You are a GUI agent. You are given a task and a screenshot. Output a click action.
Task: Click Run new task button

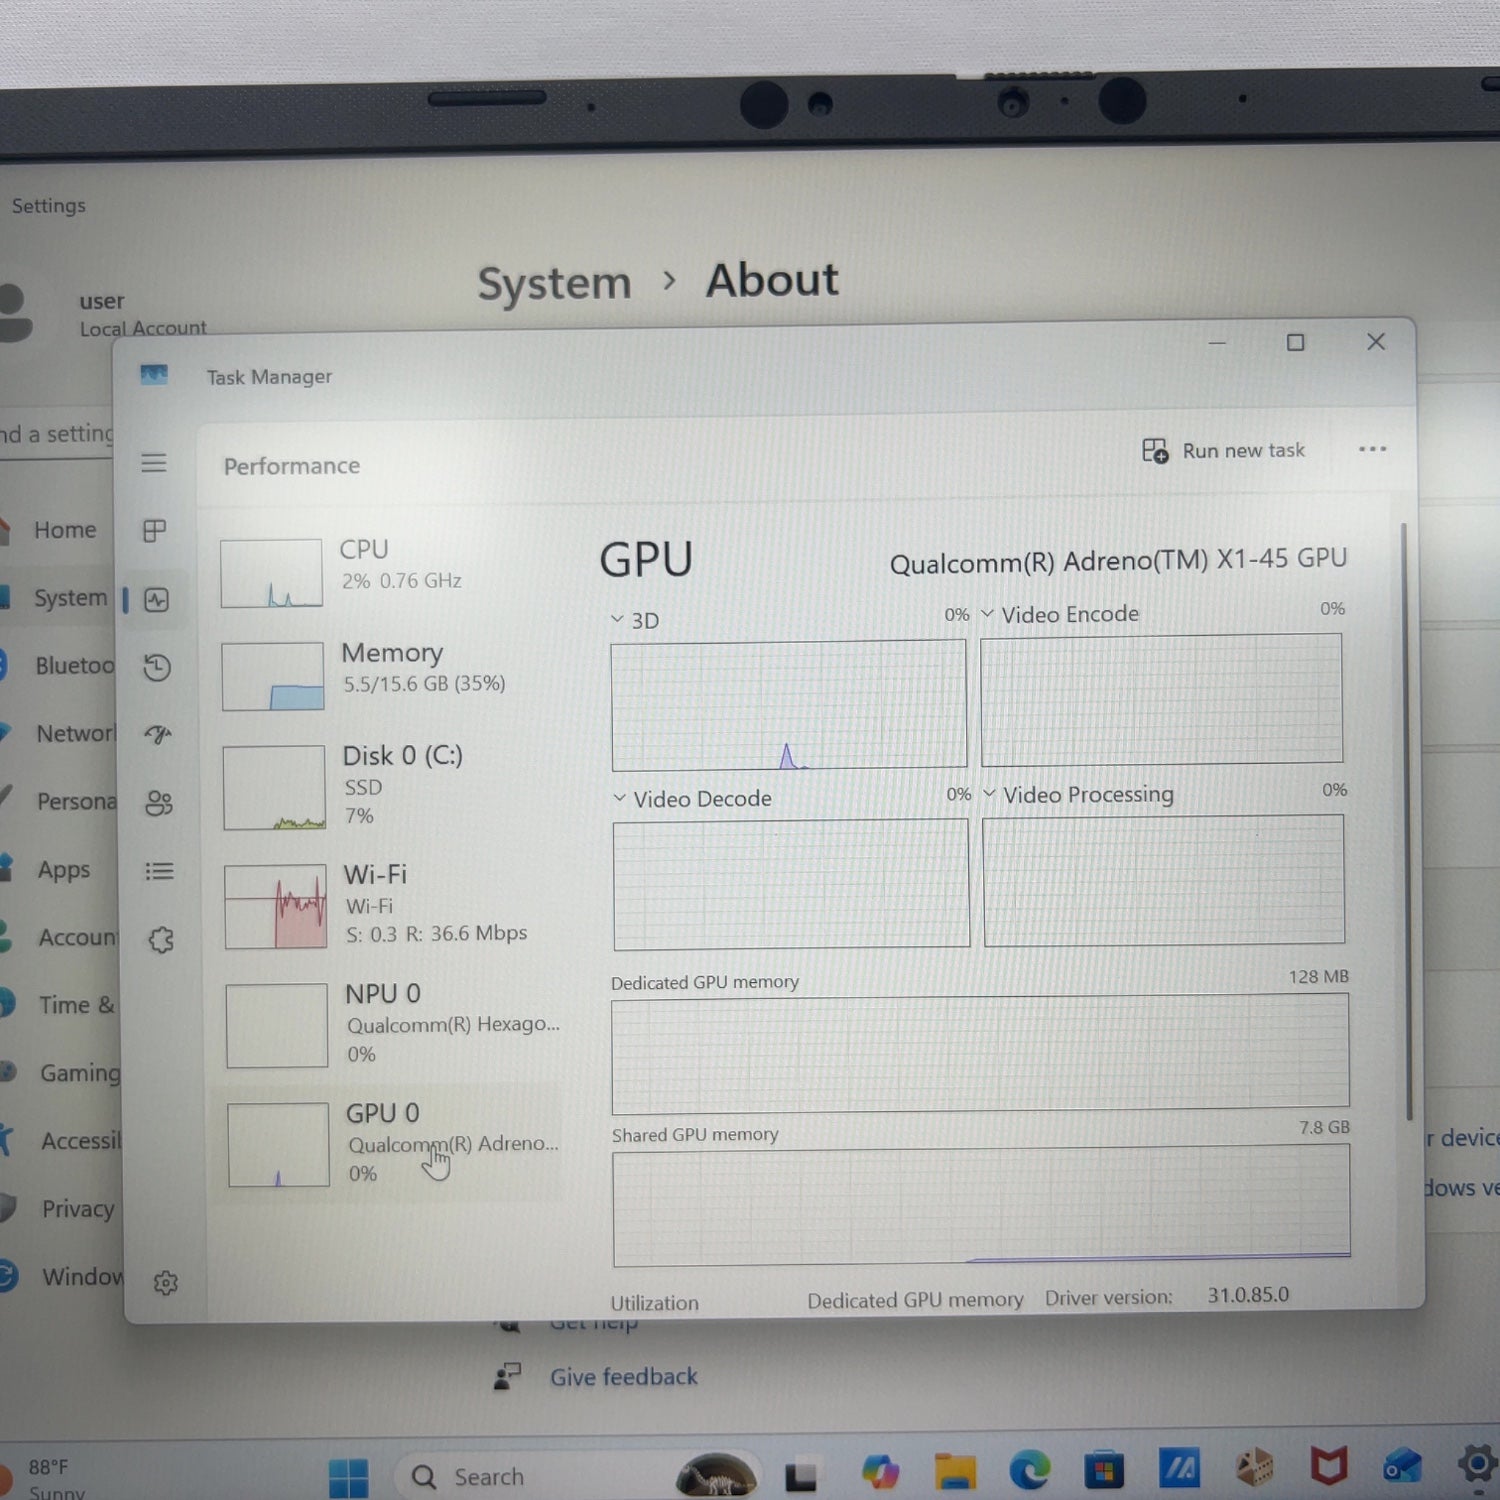pos(1224,451)
